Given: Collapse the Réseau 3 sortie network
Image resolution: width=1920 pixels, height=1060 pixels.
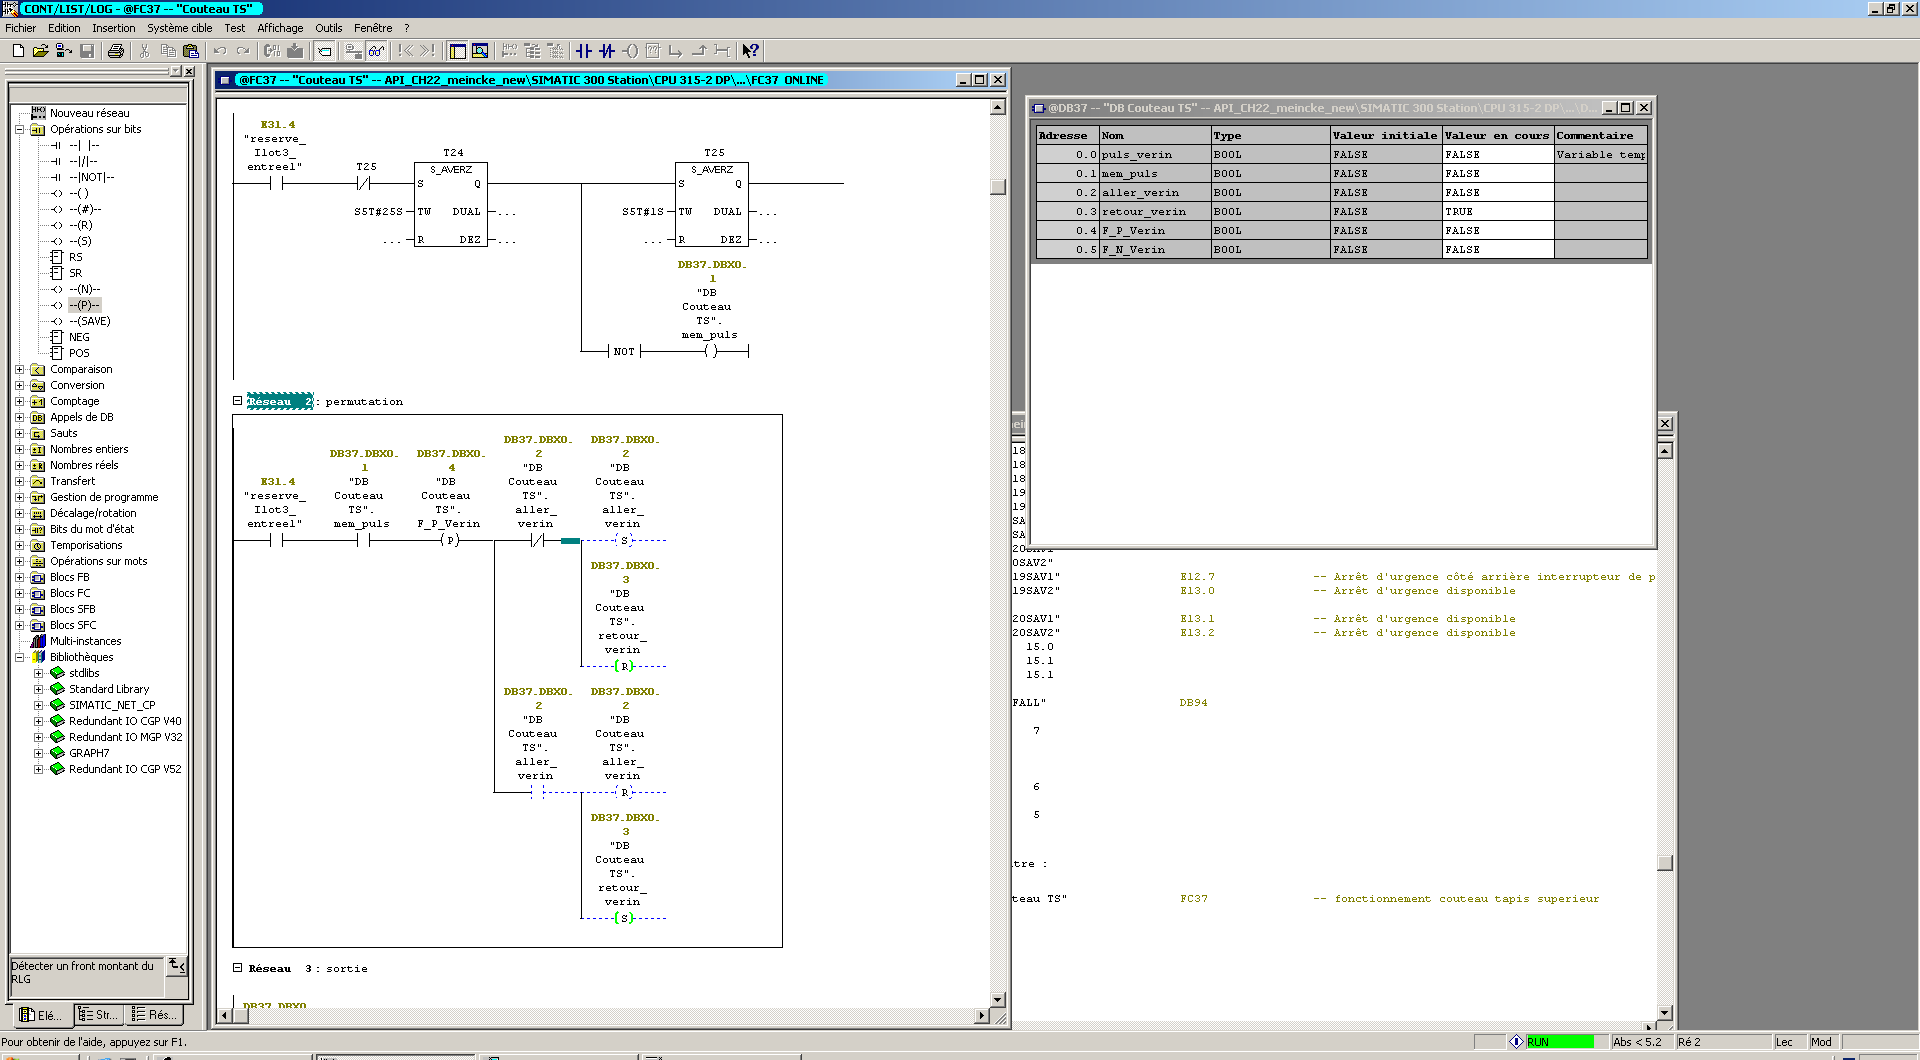Looking at the screenshot, I should (238, 968).
